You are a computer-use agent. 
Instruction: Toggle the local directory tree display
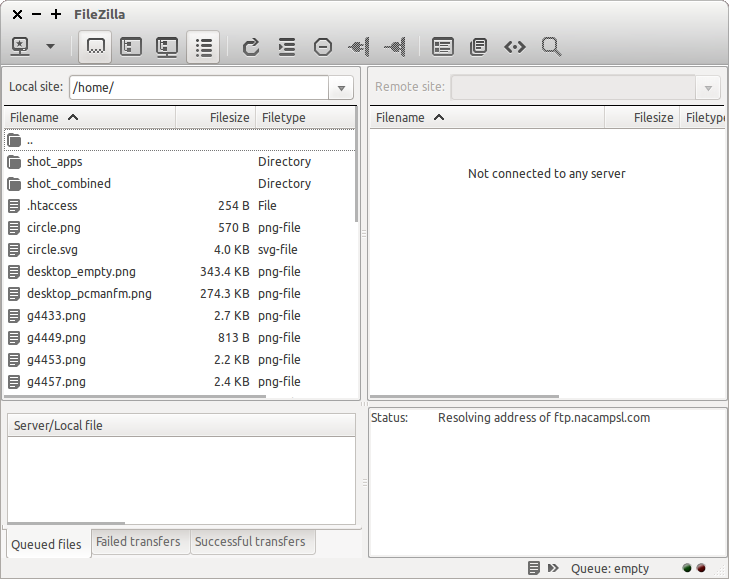click(x=131, y=47)
